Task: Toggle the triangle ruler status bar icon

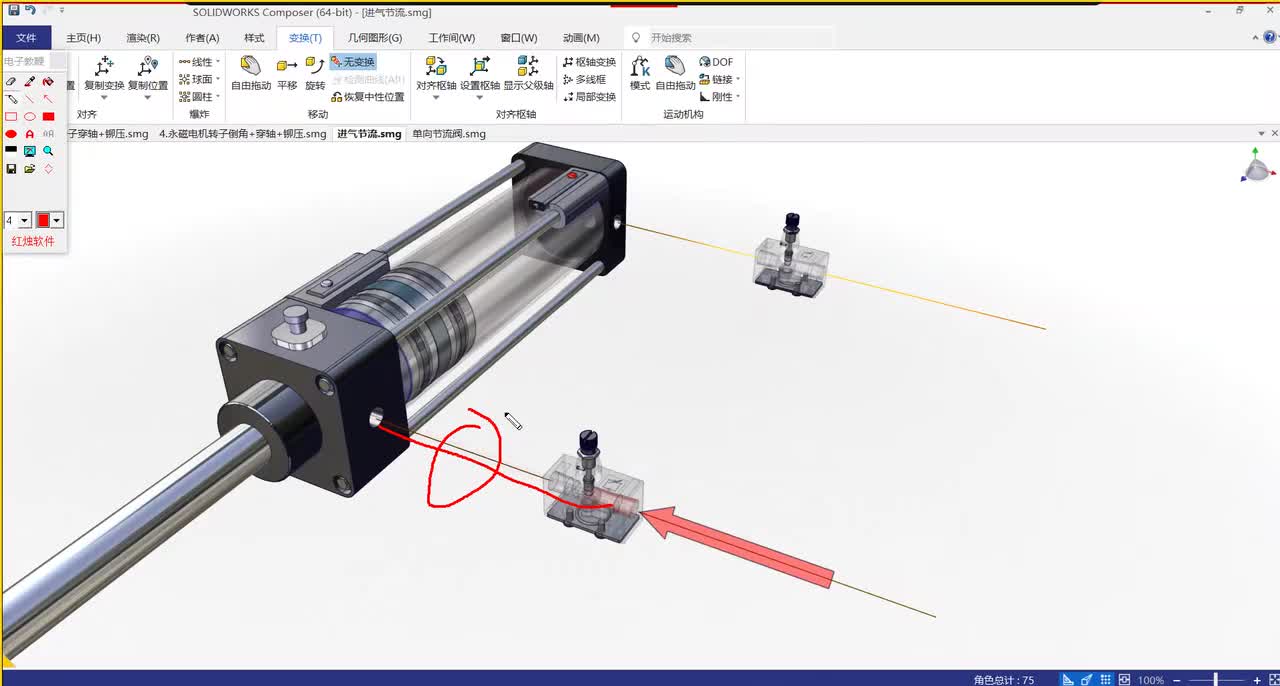Action: click(1068, 680)
